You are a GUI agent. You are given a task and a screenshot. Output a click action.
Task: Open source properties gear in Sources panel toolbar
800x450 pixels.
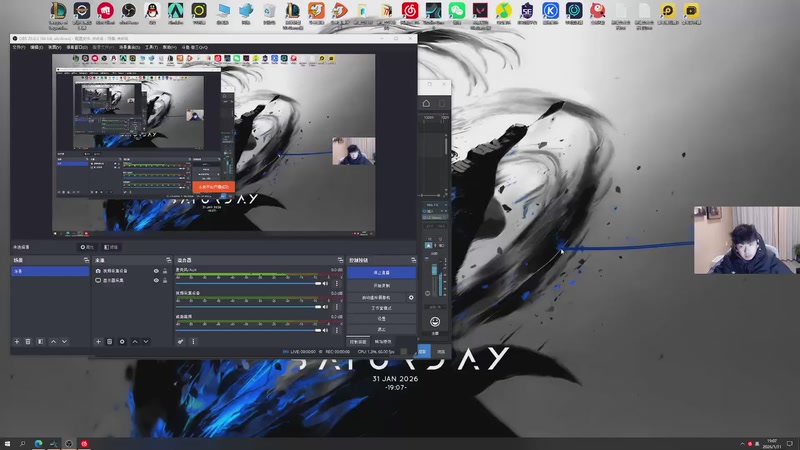pyautogui.click(x=122, y=341)
